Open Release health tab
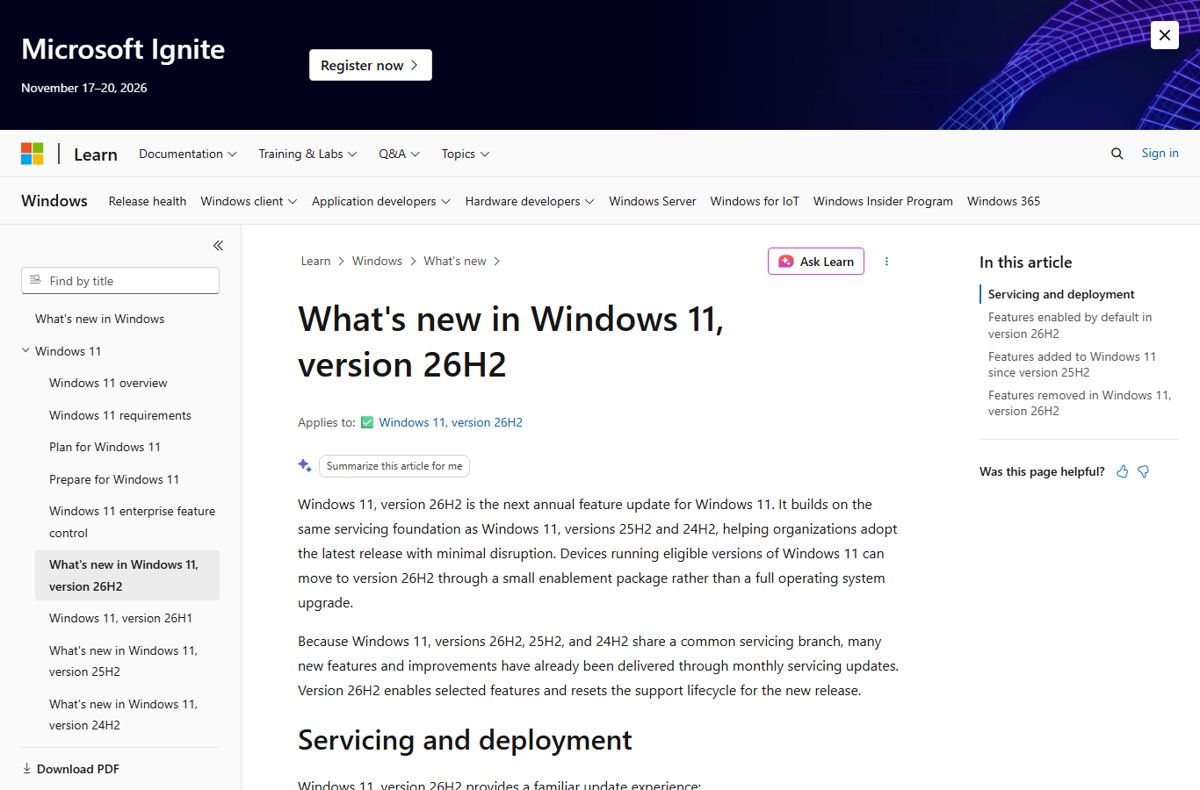Viewport: 1200px width, 790px height. point(147,201)
